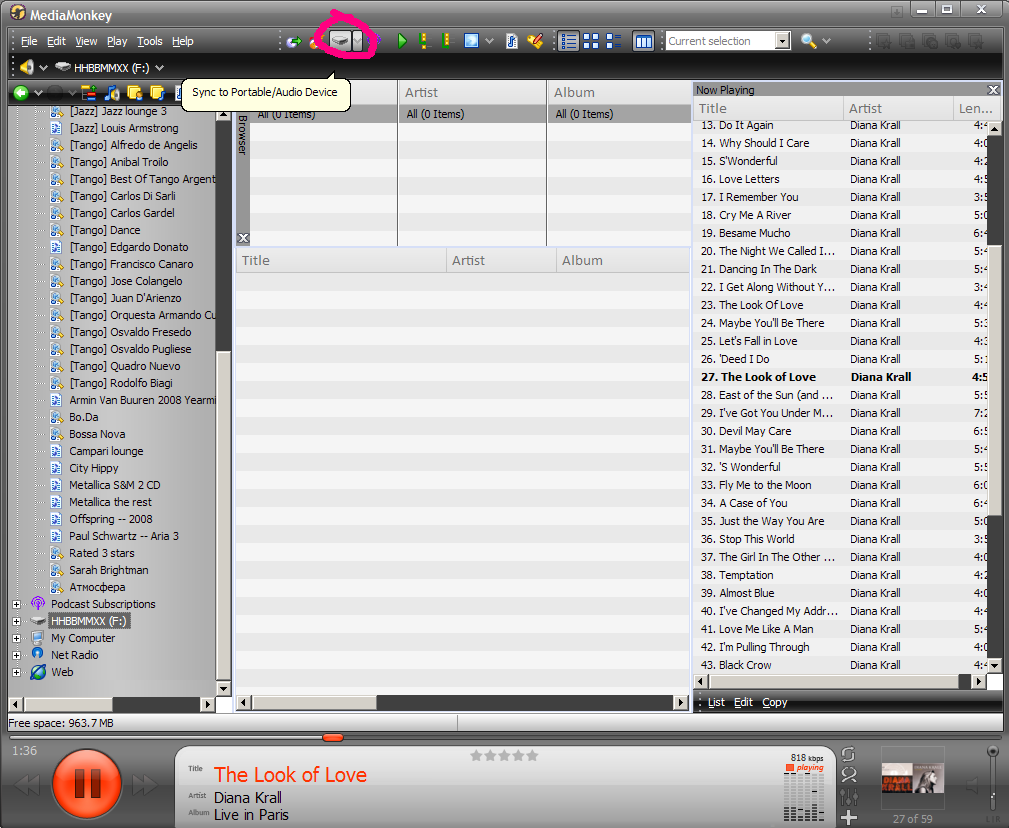Sort Now Playing by Title column
1009x828 pixels.
pyautogui.click(x=770, y=109)
